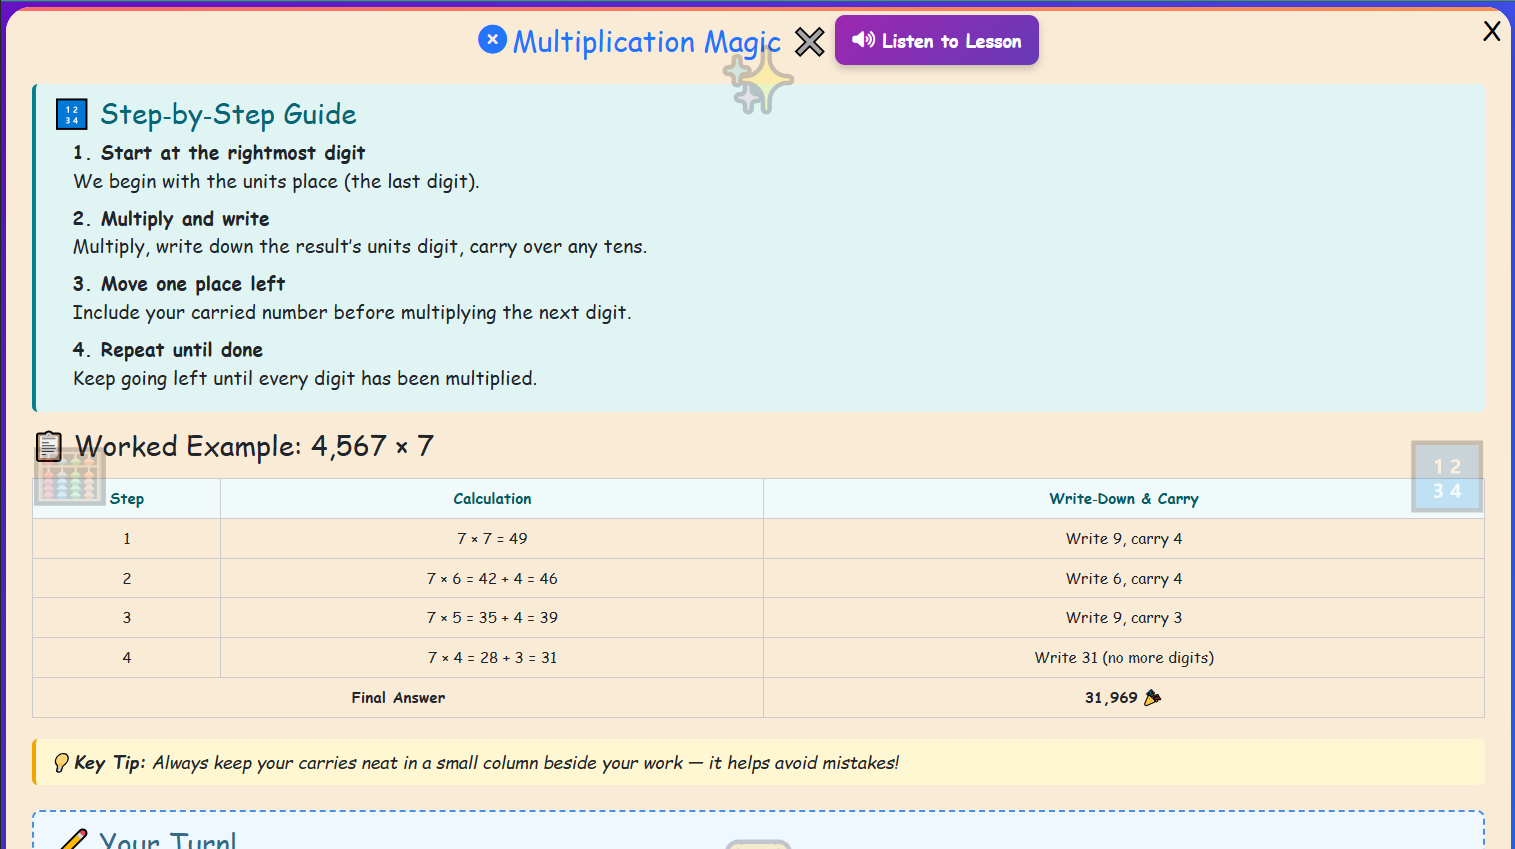Click the party popper emoji next to 31,969
This screenshot has width=1515, height=849.
pyautogui.click(x=1152, y=697)
